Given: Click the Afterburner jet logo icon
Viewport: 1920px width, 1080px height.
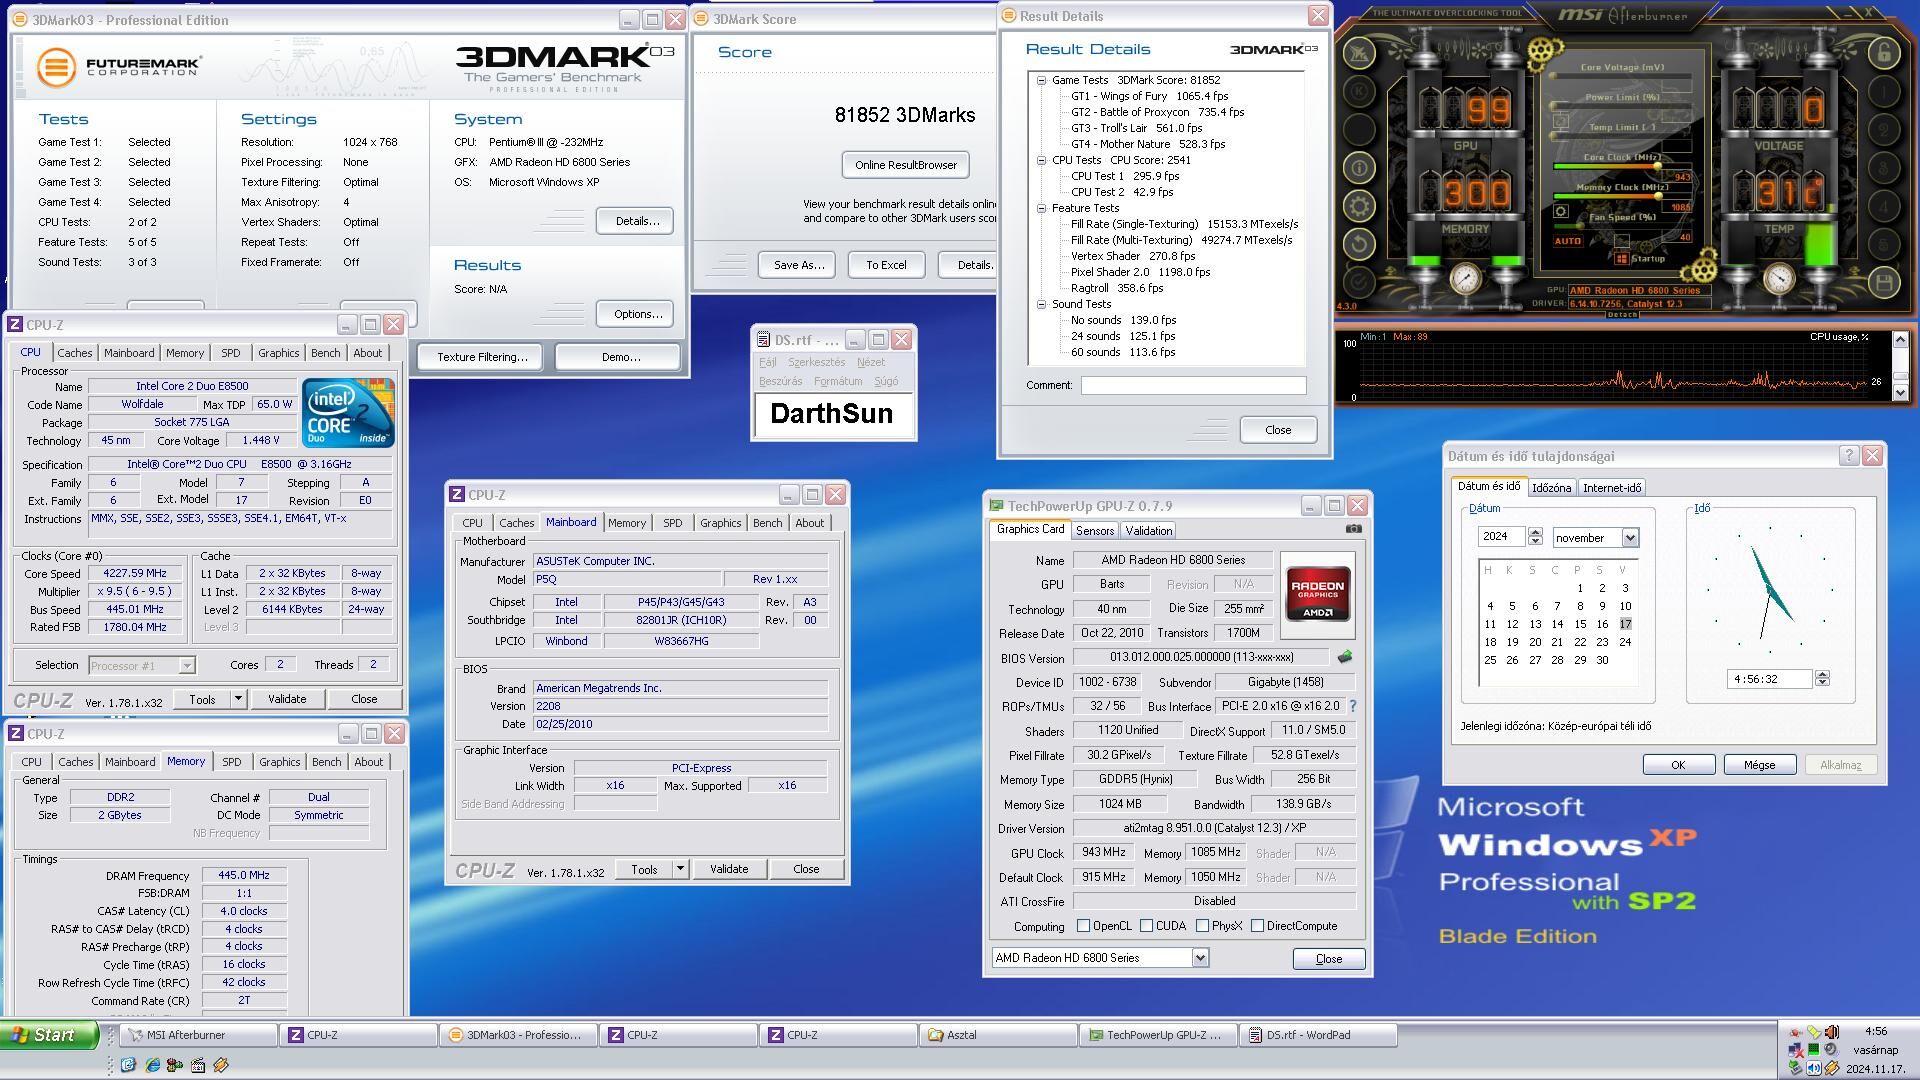Looking at the screenshot, I should pyautogui.click(x=1358, y=53).
